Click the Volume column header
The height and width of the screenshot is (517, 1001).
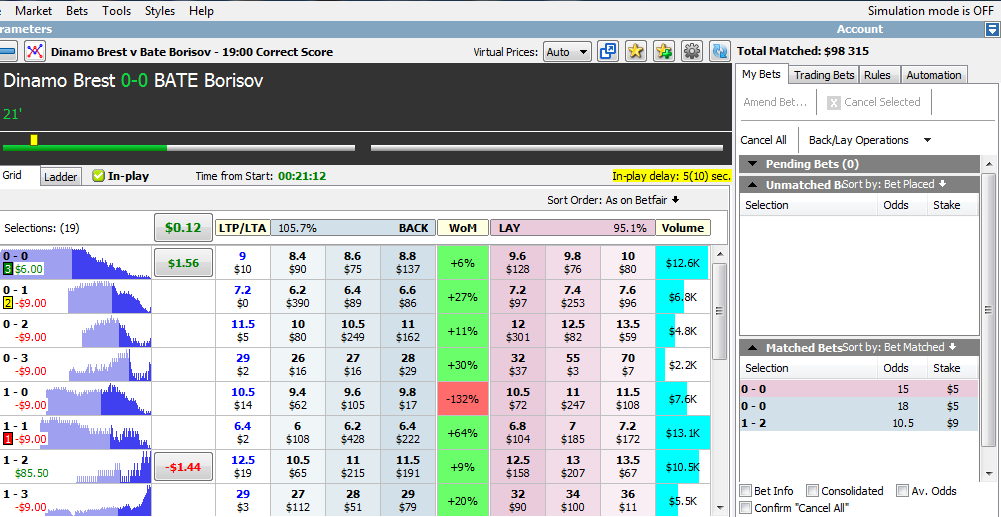point(683,228)
